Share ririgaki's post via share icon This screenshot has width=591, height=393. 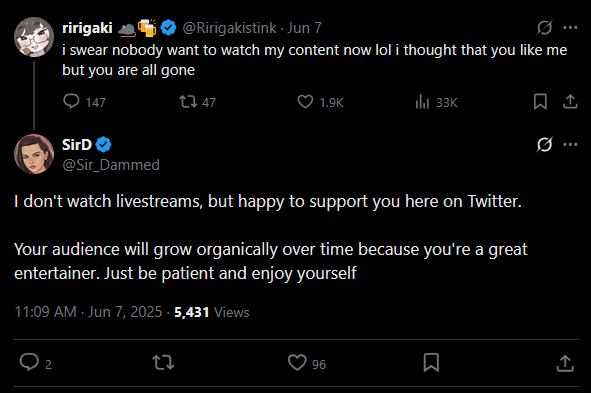point(570,102)
